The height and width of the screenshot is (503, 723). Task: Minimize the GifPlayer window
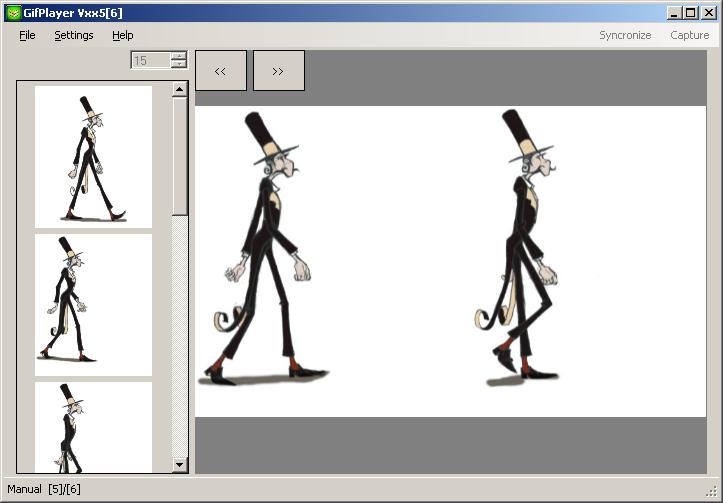(675, 13)
